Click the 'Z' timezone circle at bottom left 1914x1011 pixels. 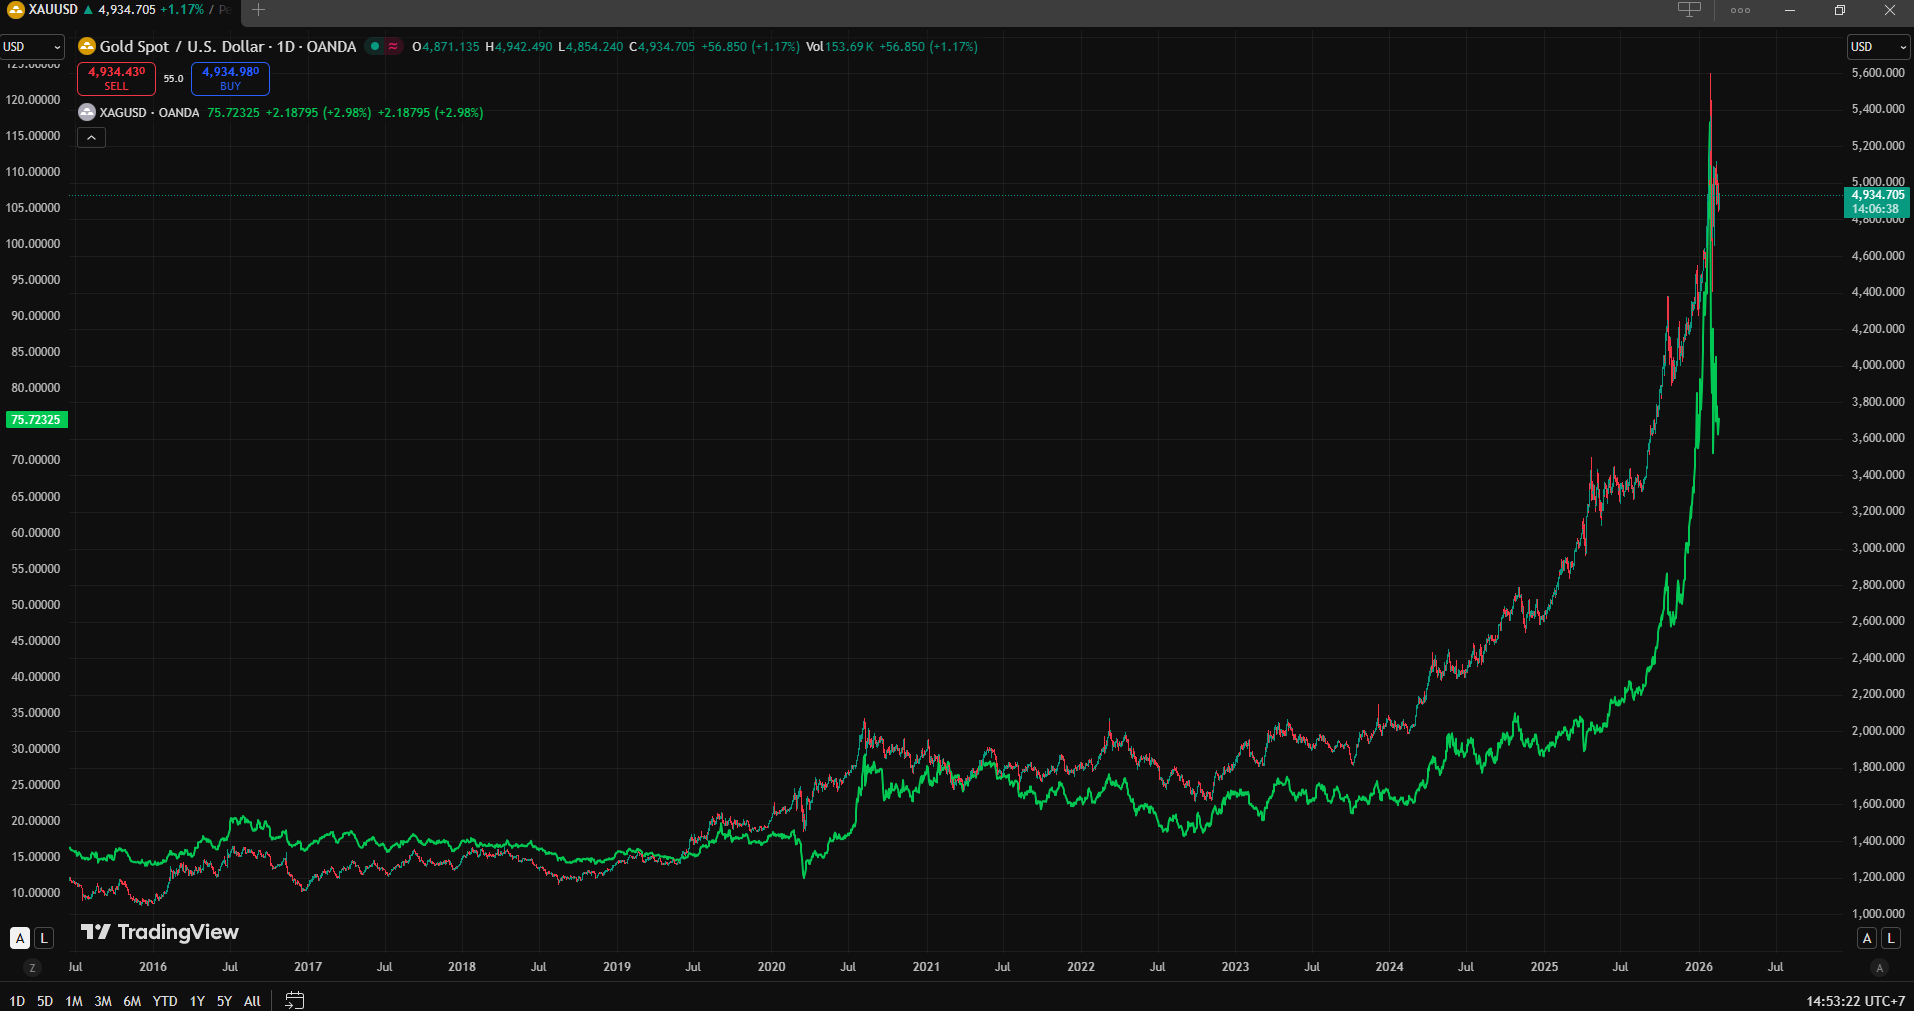pyautogui.click(x=31, y=967)
